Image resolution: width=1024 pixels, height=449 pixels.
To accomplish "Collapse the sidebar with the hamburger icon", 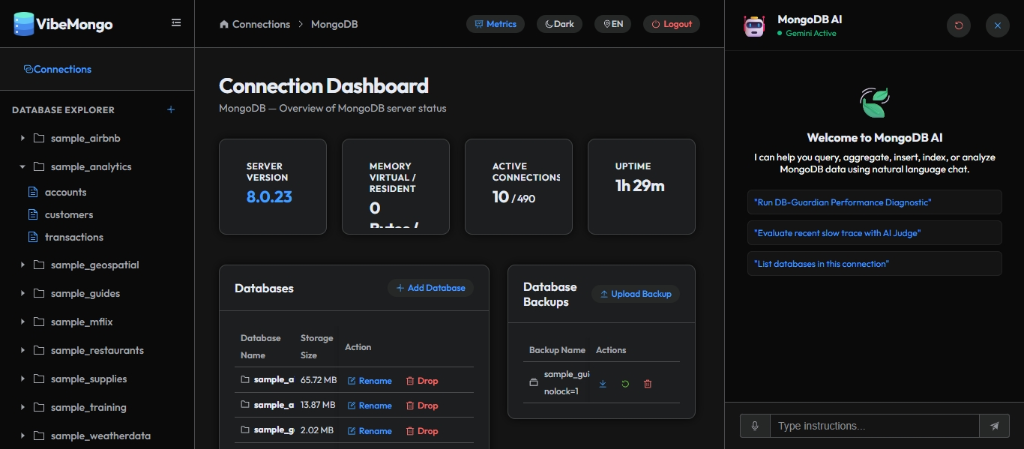I will (176, 22).
